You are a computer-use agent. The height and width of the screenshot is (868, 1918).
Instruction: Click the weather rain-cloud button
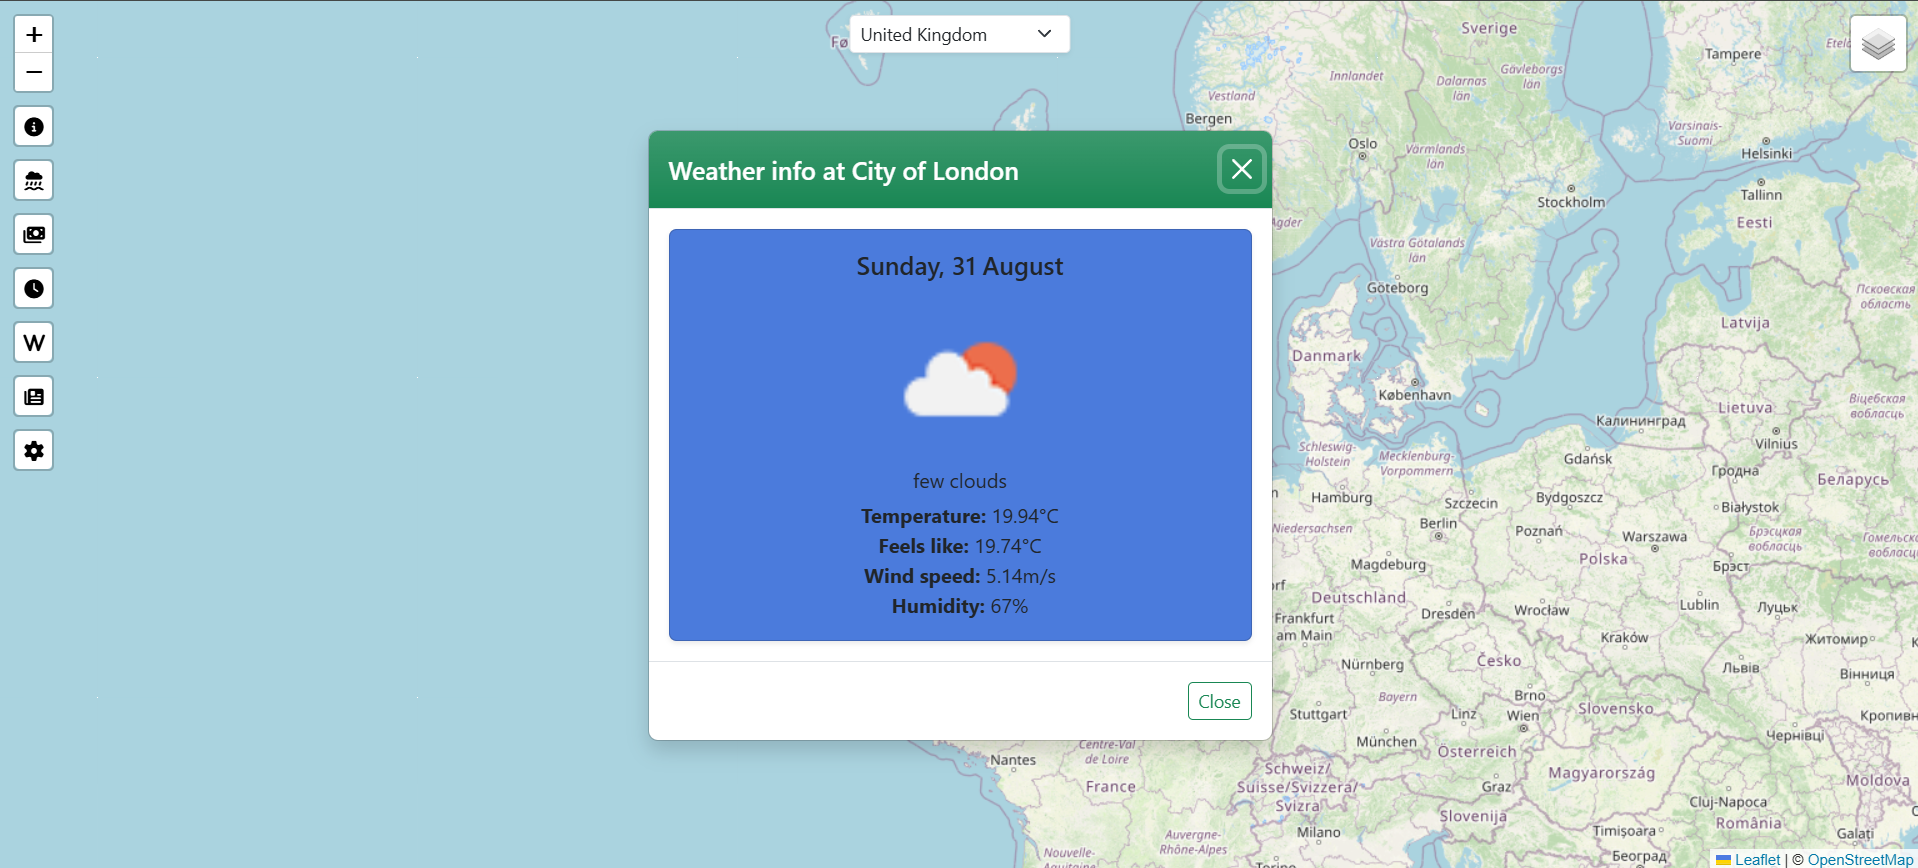pos(34,181)
